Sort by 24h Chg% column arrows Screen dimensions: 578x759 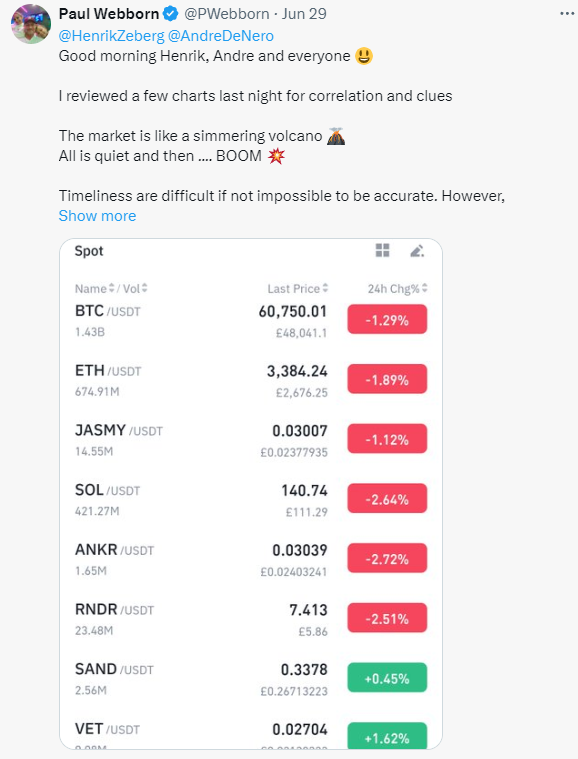coord(425,288)
